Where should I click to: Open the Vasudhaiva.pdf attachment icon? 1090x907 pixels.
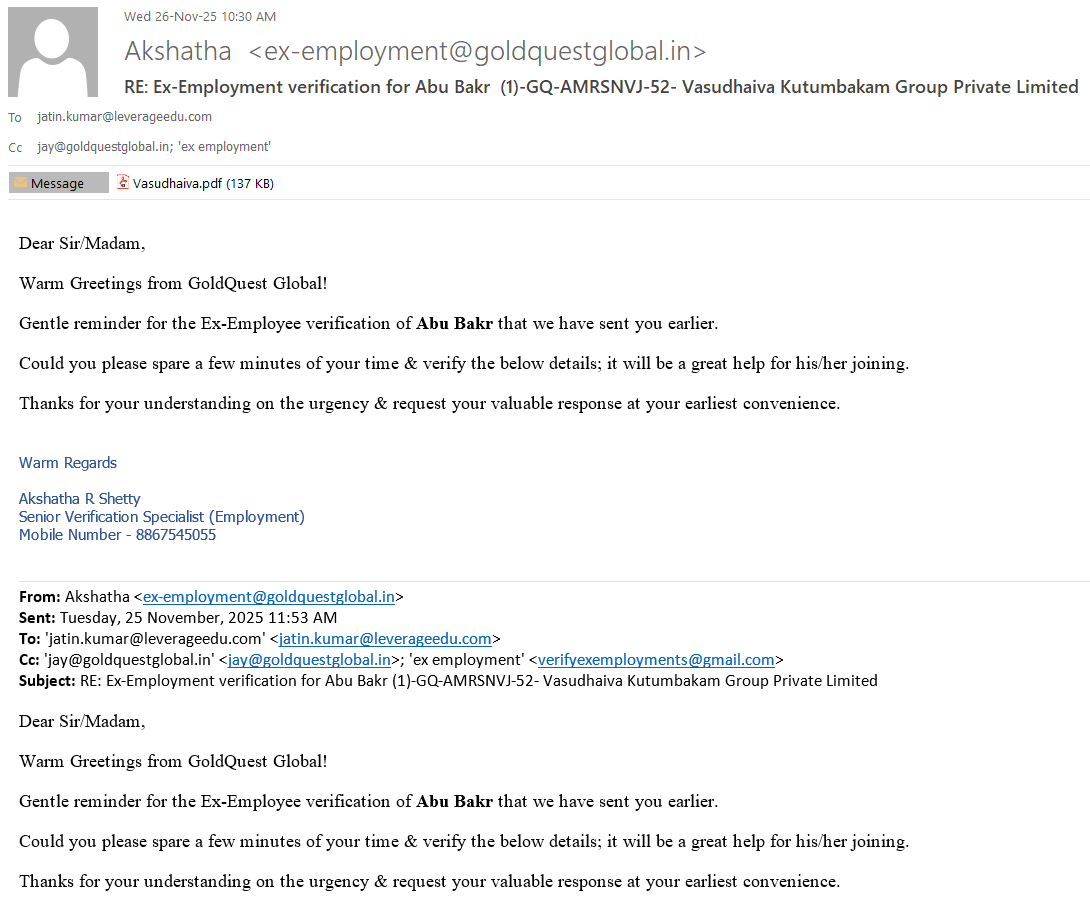(x=123, y=183)
